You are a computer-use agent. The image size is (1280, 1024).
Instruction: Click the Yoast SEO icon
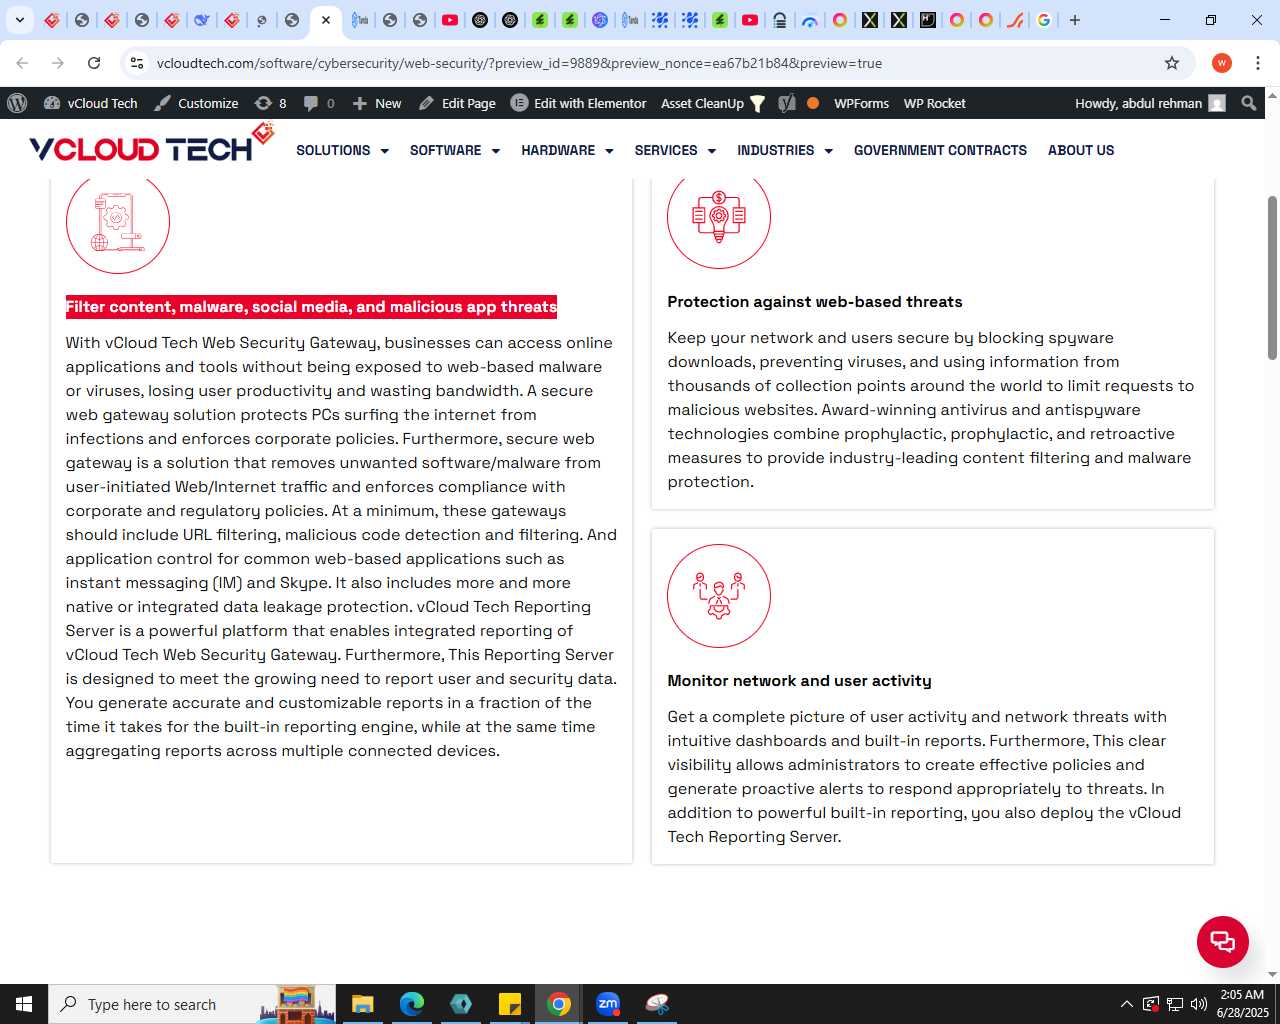(787, 103)
